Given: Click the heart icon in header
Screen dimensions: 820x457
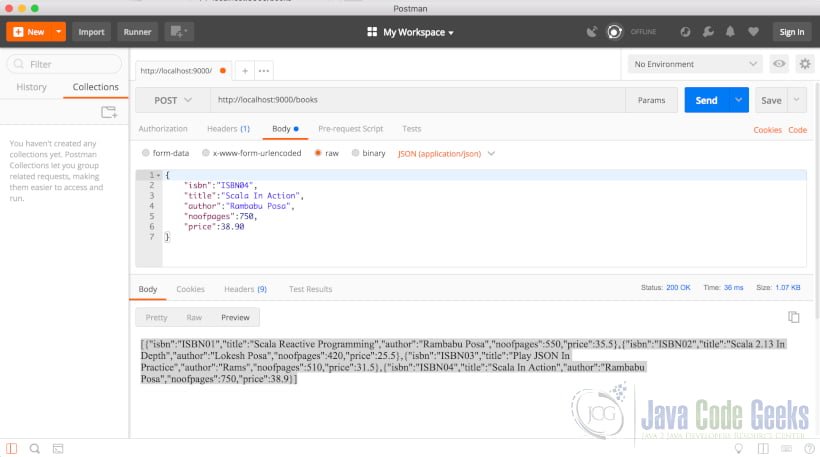Looking at the screenshot, I should (753, 32).
